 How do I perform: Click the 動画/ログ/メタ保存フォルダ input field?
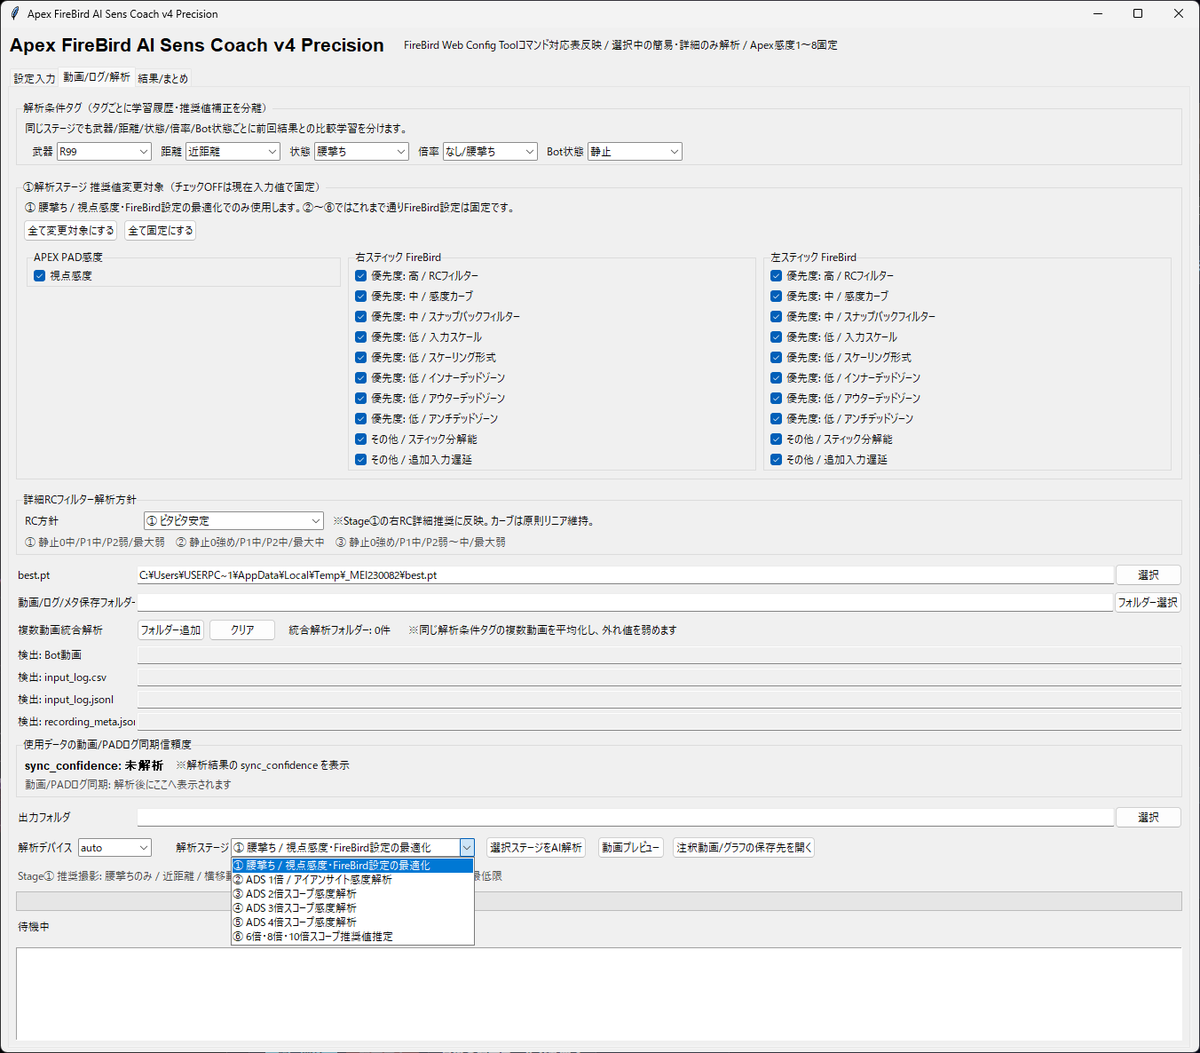[x=625, y=602]
